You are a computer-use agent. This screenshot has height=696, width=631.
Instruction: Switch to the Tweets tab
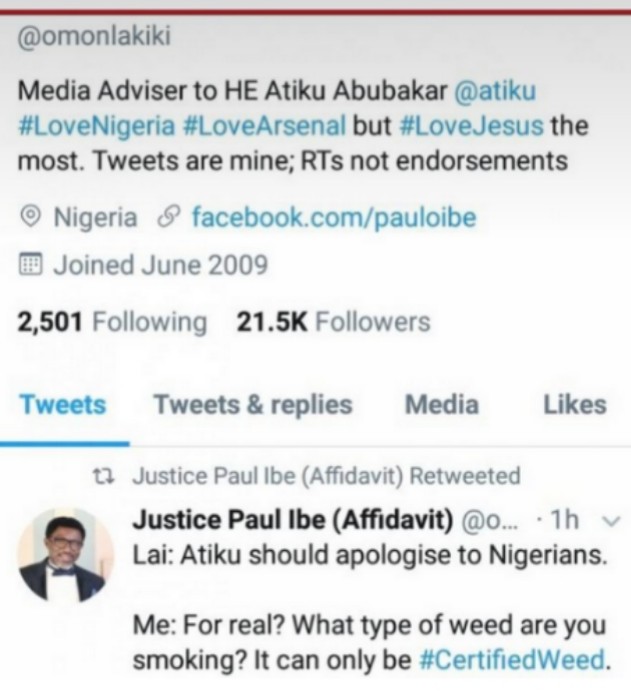pos(62,405)
